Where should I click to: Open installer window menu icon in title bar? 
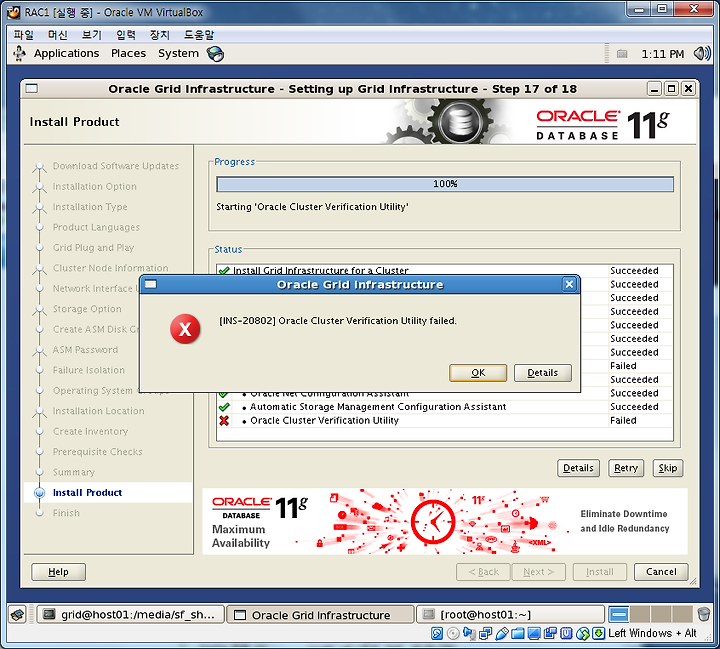tap(32, 88)
